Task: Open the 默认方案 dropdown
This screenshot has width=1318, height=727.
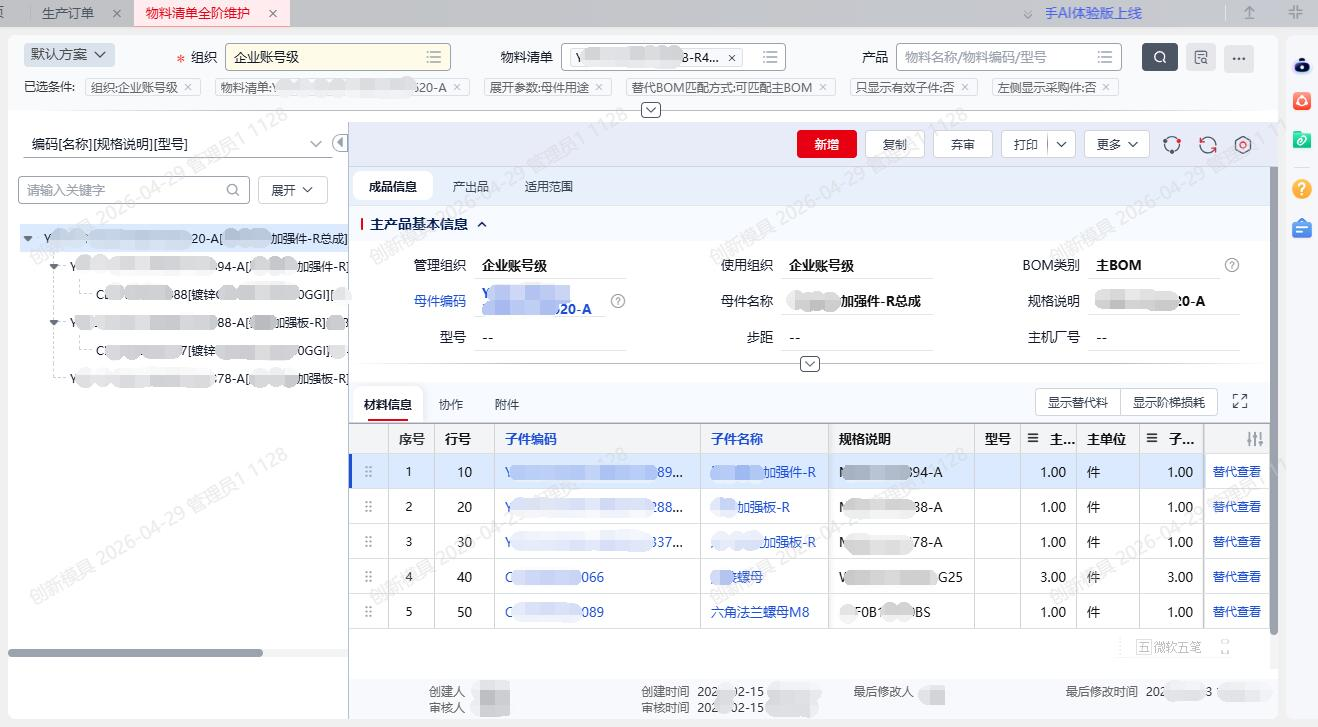Action: 69,55
